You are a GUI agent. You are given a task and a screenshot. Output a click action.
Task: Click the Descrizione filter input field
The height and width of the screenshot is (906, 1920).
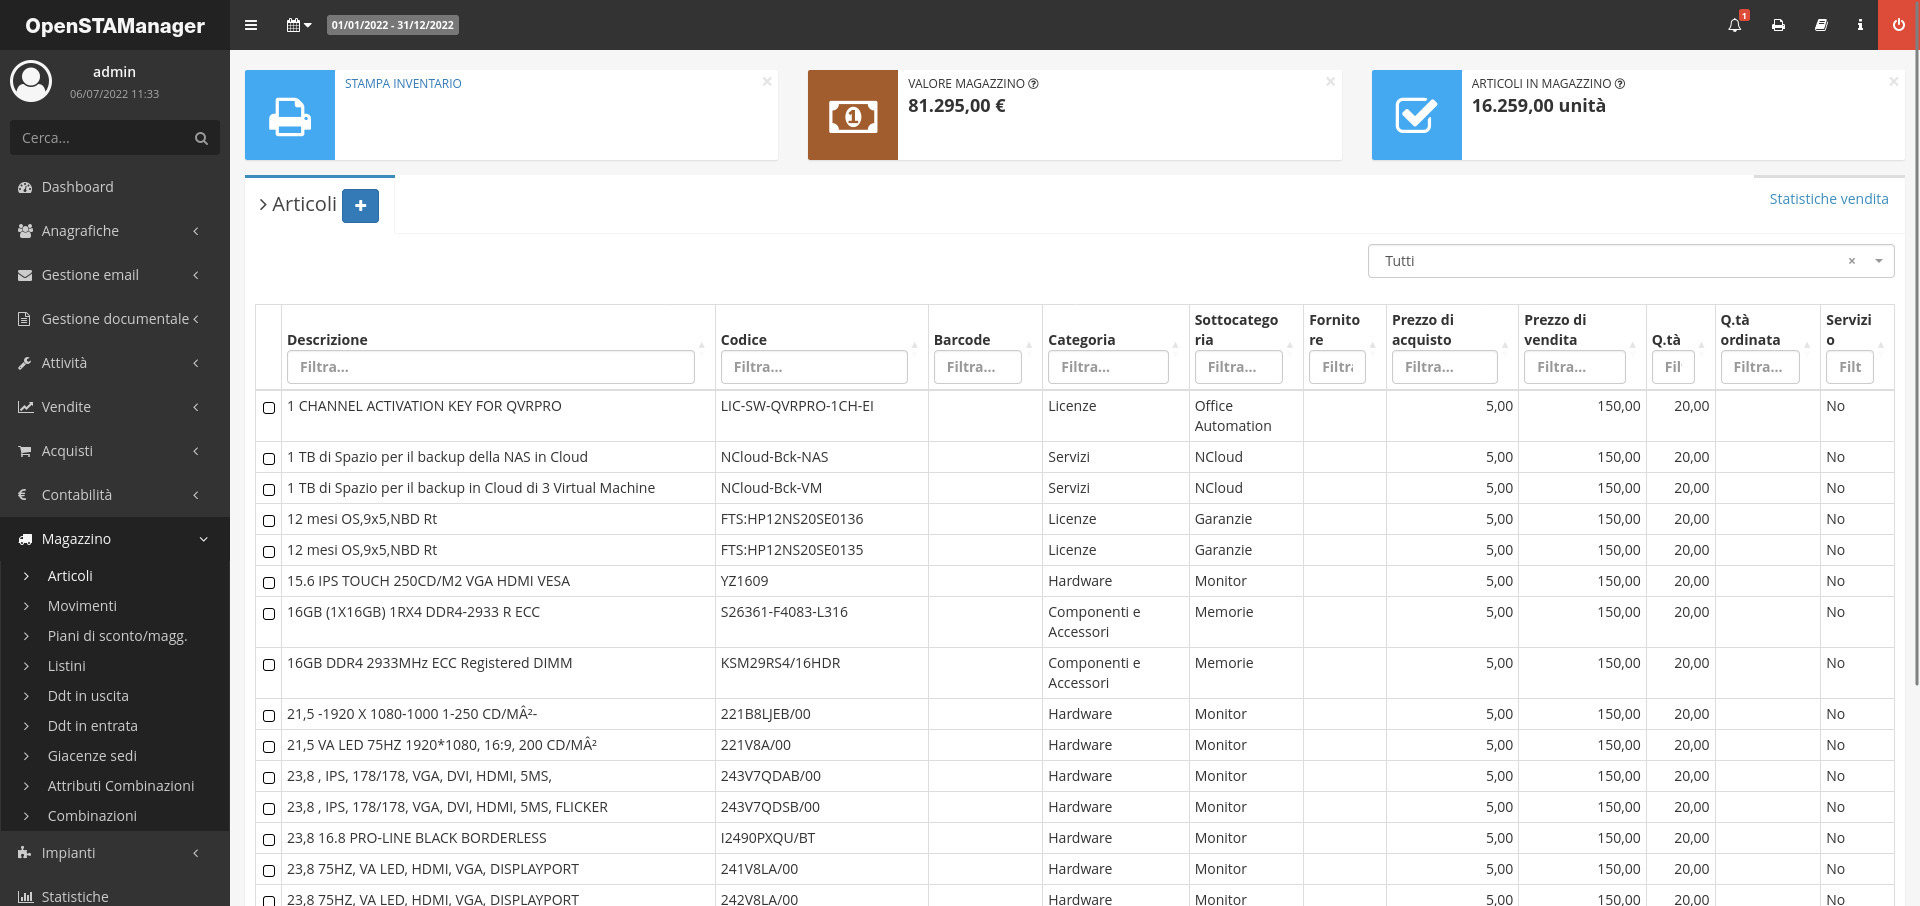click(490, 367)
